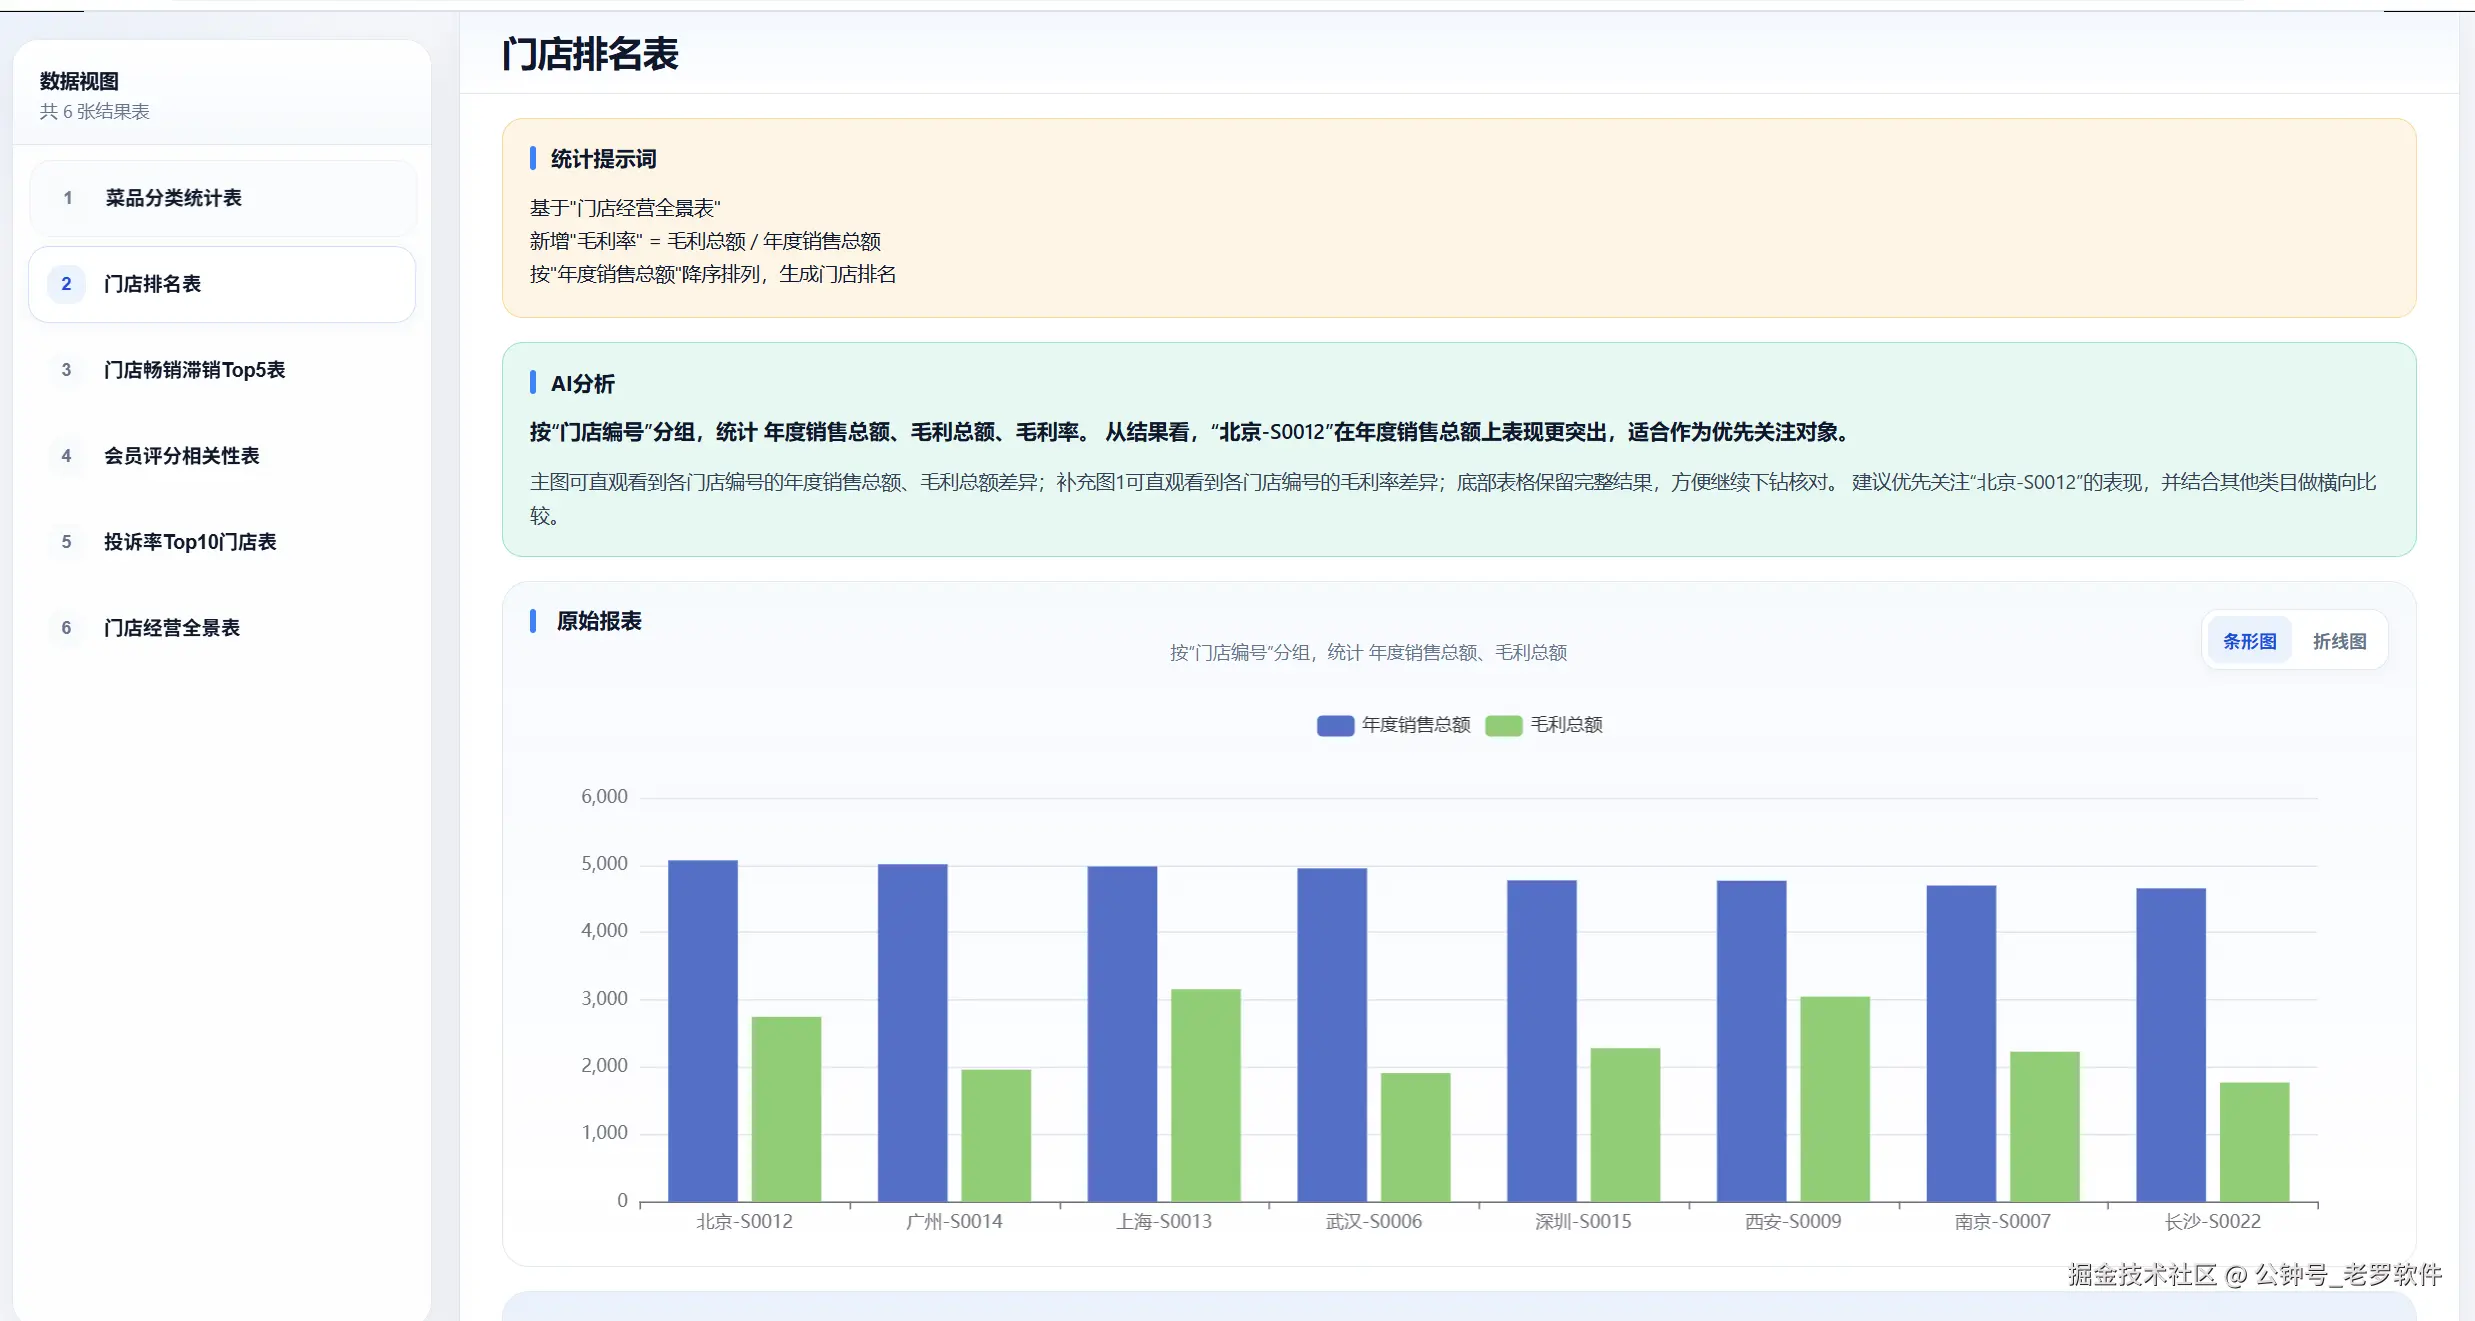2475x1321 pixels.
Task: Click chart subtitle 按"门店编号"分组
Action: 1369,653
